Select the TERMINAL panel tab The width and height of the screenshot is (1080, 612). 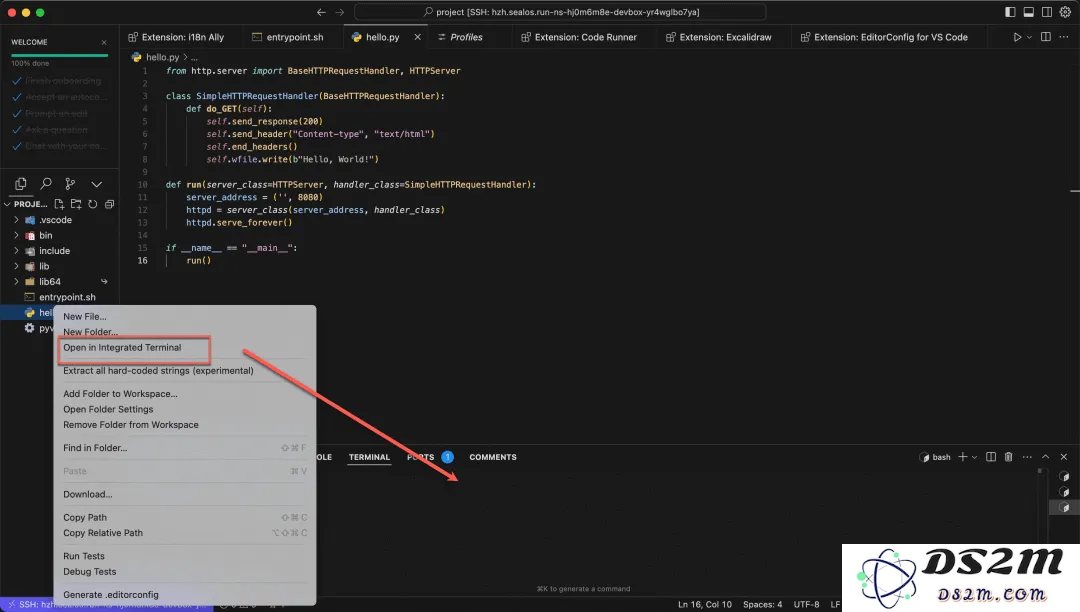369,457
